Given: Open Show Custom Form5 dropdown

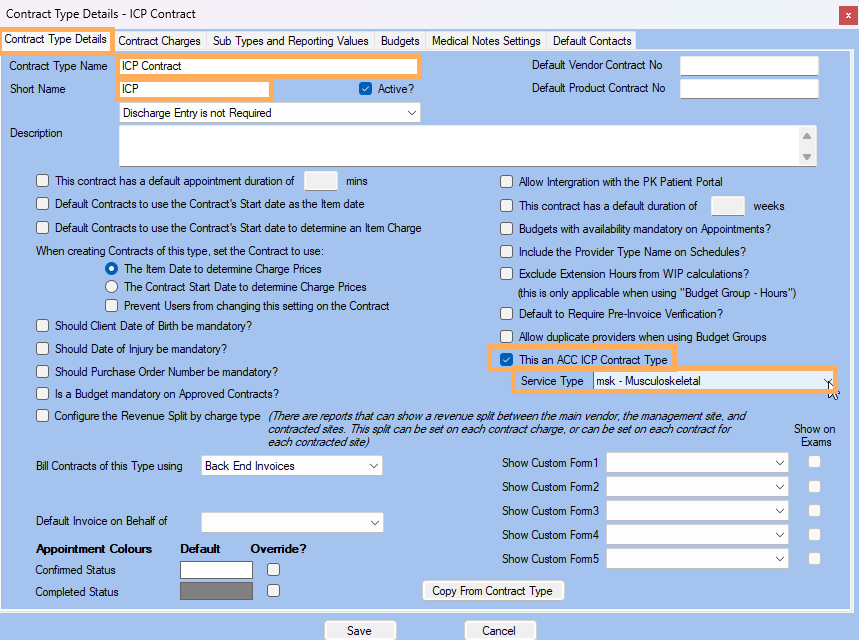Looking at the screenshot, I should [697, 559].
